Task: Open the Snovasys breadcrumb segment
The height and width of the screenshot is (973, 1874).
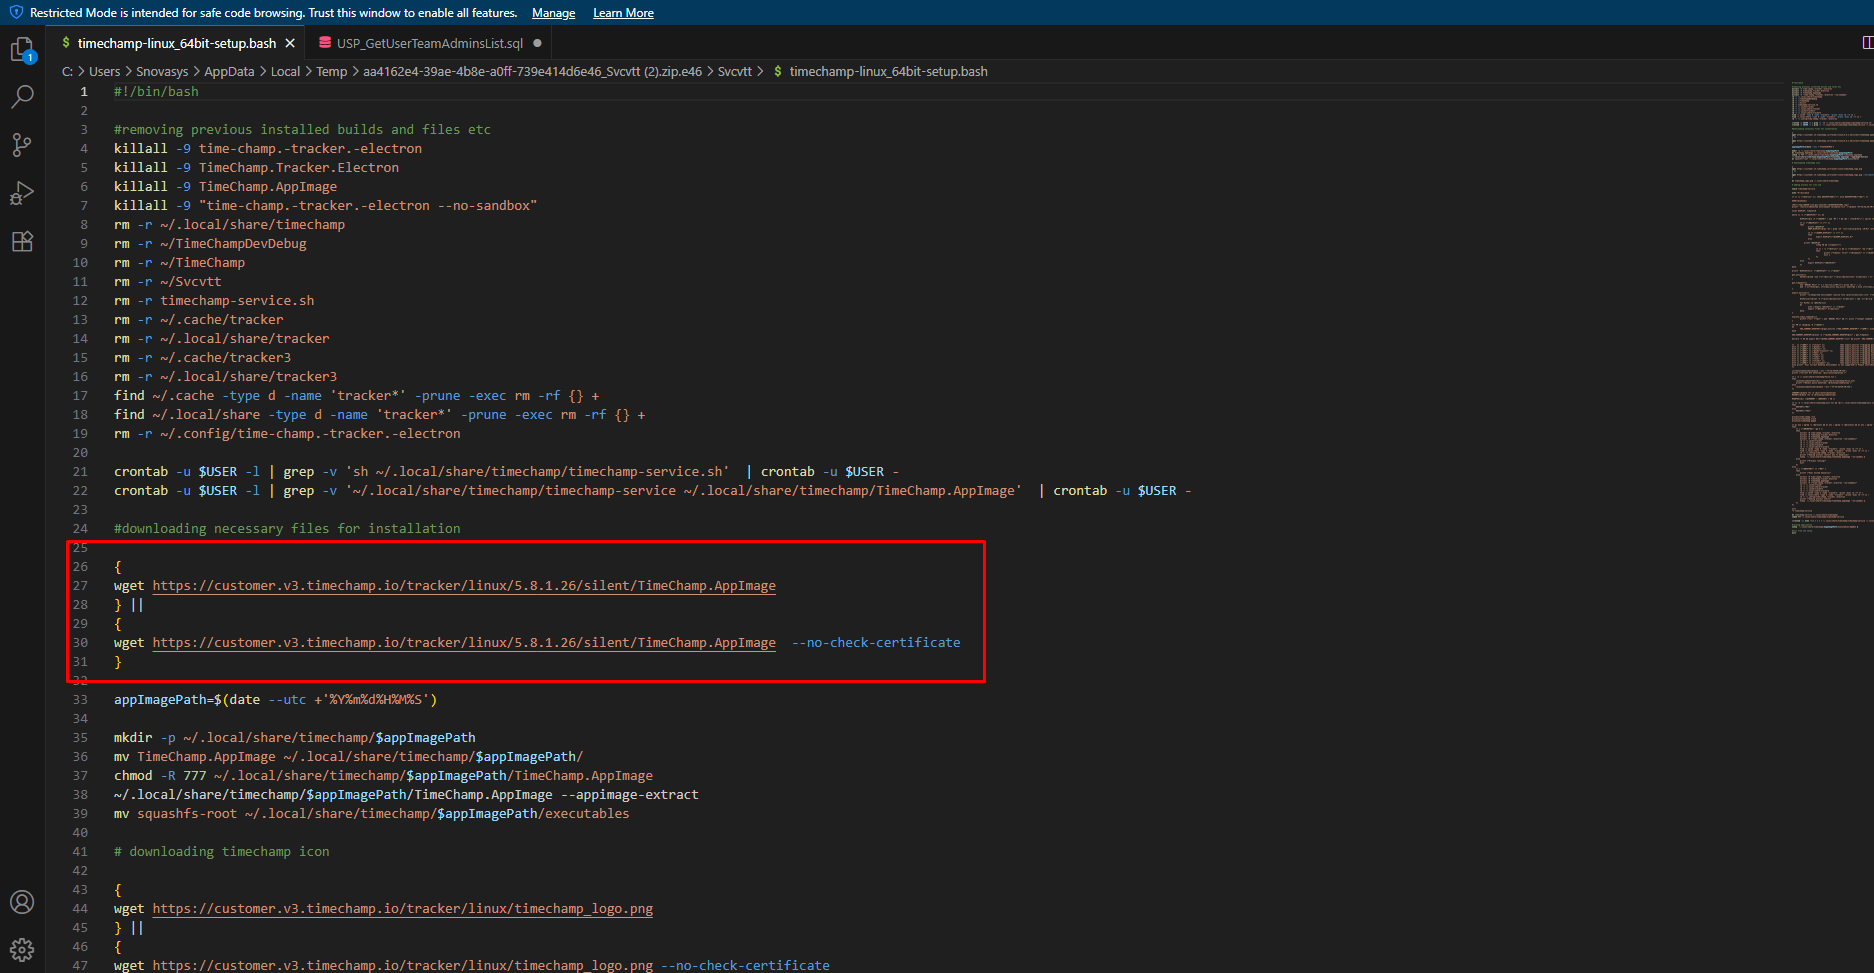Action: point(162,71)
